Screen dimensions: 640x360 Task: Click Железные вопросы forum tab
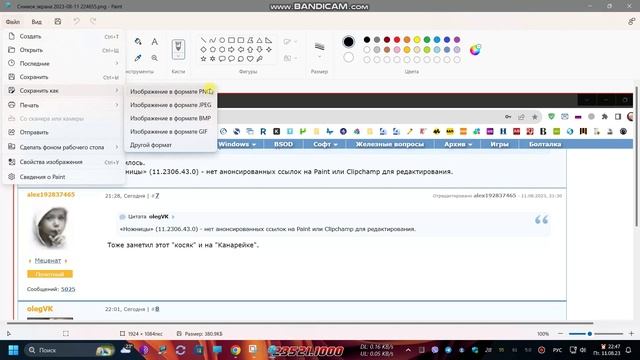[x=389, y=144]
